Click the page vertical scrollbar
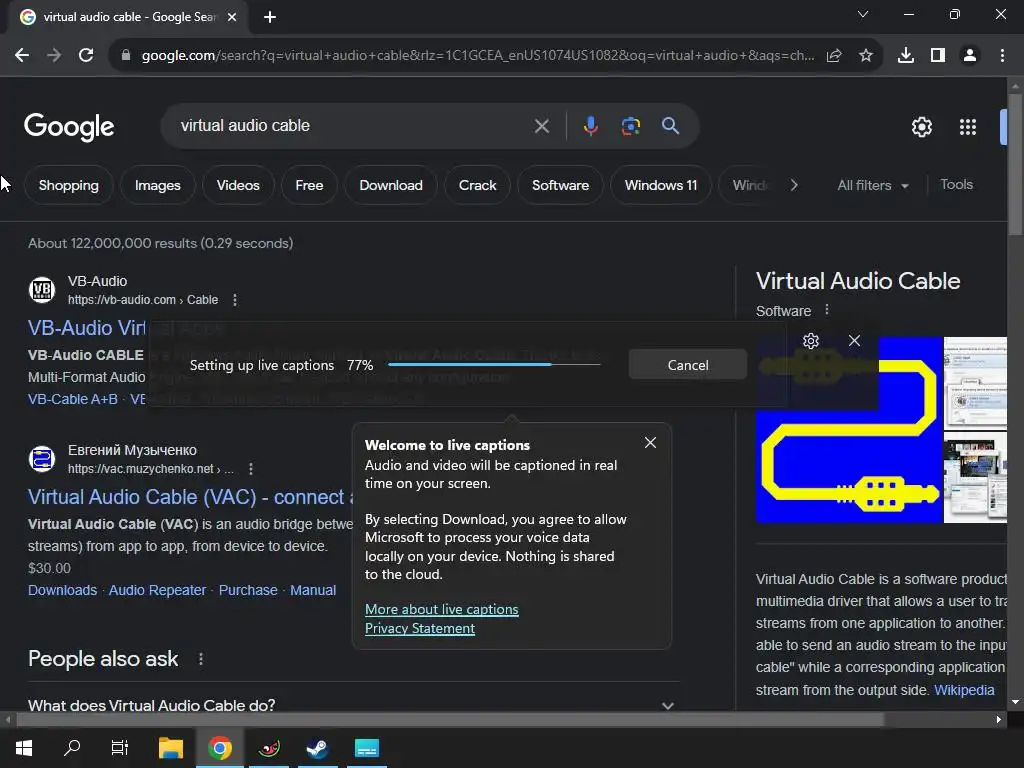The image size is (1024, 768). pos(1015,165)
